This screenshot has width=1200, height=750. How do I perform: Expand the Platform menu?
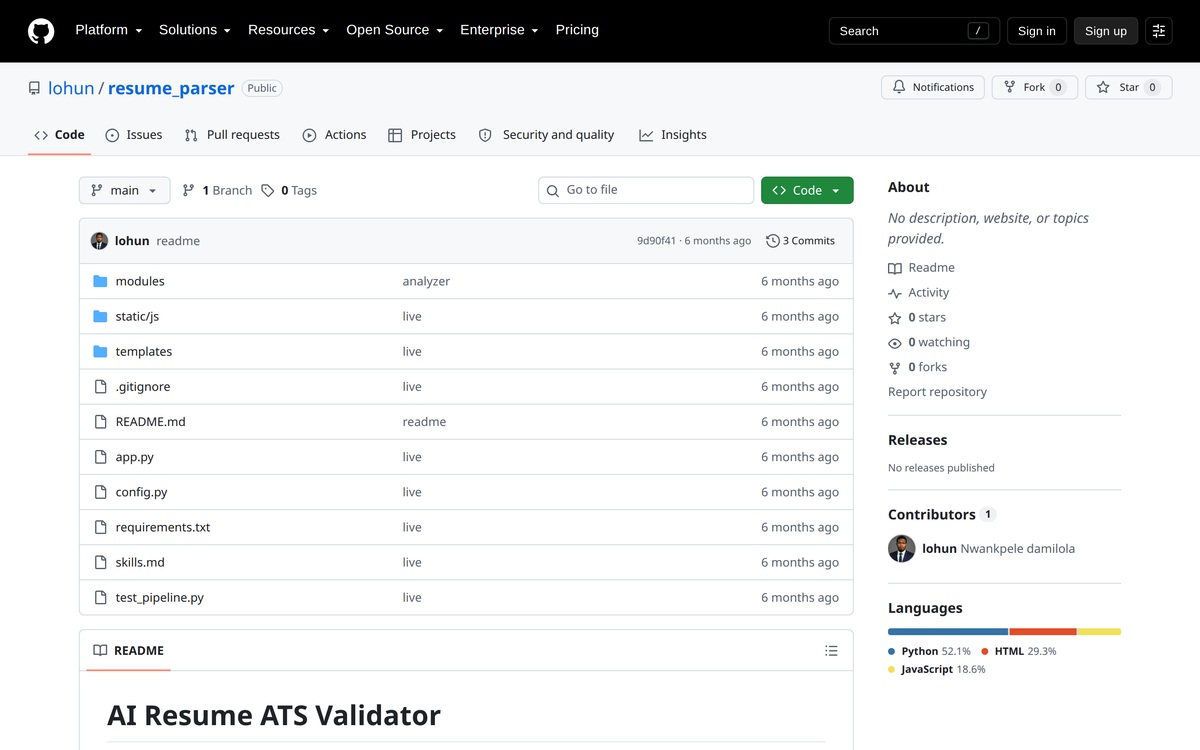pyautogui.click(x=109, y=30)
